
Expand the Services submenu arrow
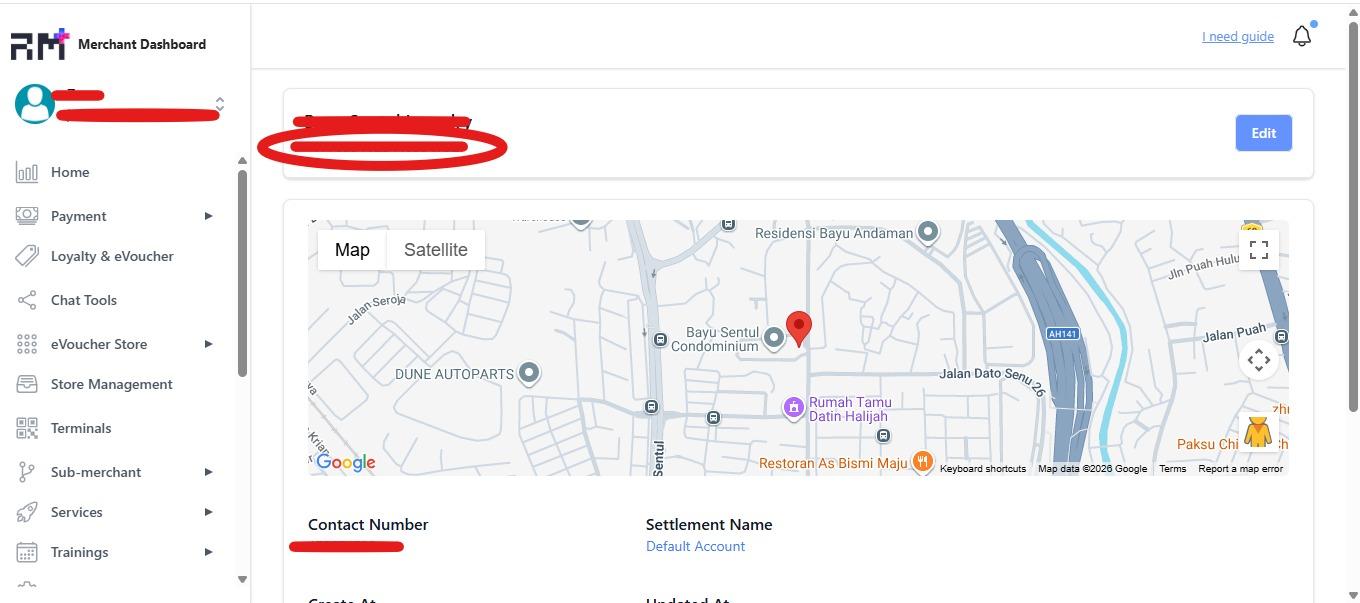click(x=208, y=512)
